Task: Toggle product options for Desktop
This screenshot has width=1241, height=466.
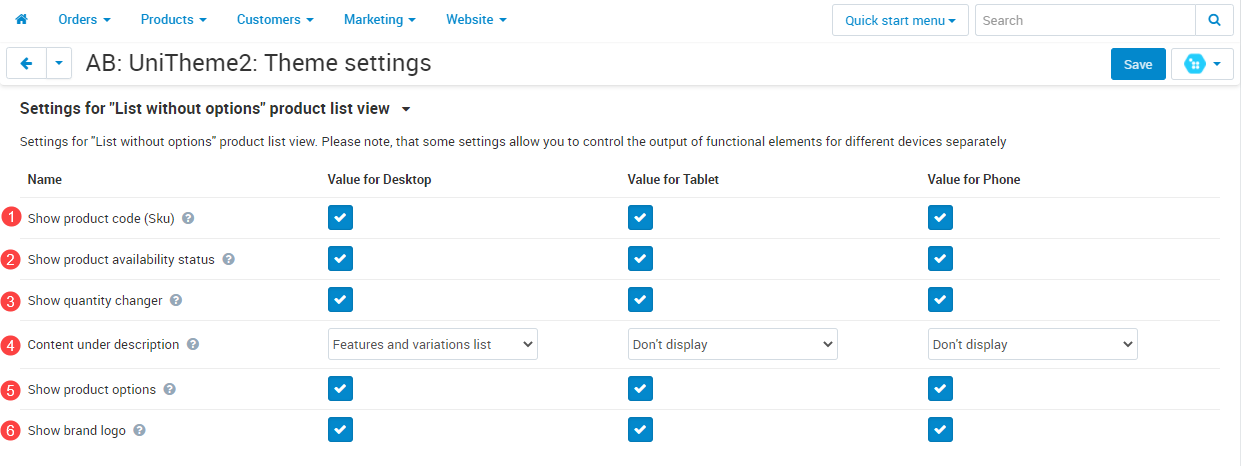Action: coord(340,389)
